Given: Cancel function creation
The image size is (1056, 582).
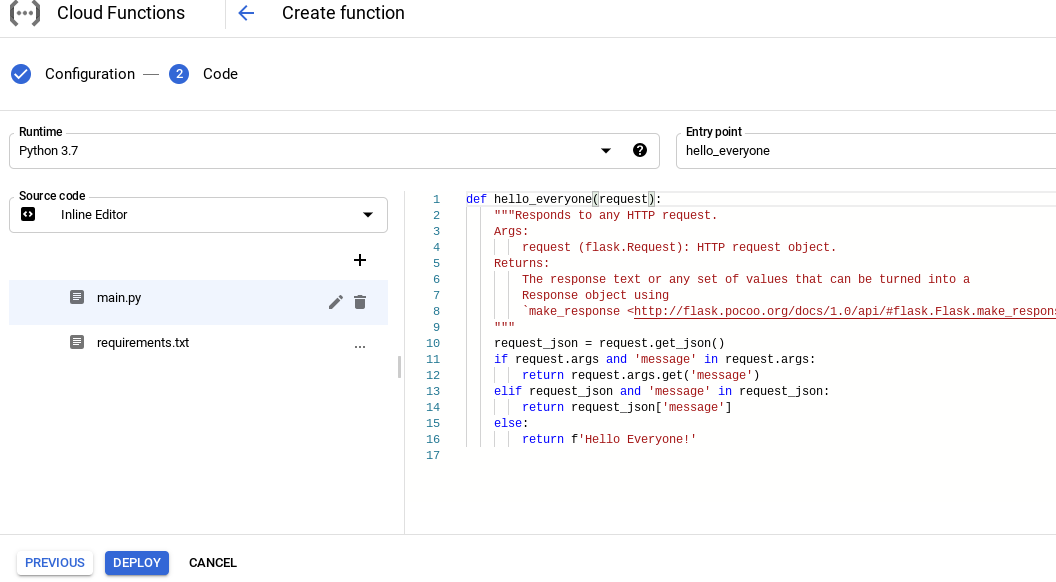Looking at the screenshot, I should 213,563.
